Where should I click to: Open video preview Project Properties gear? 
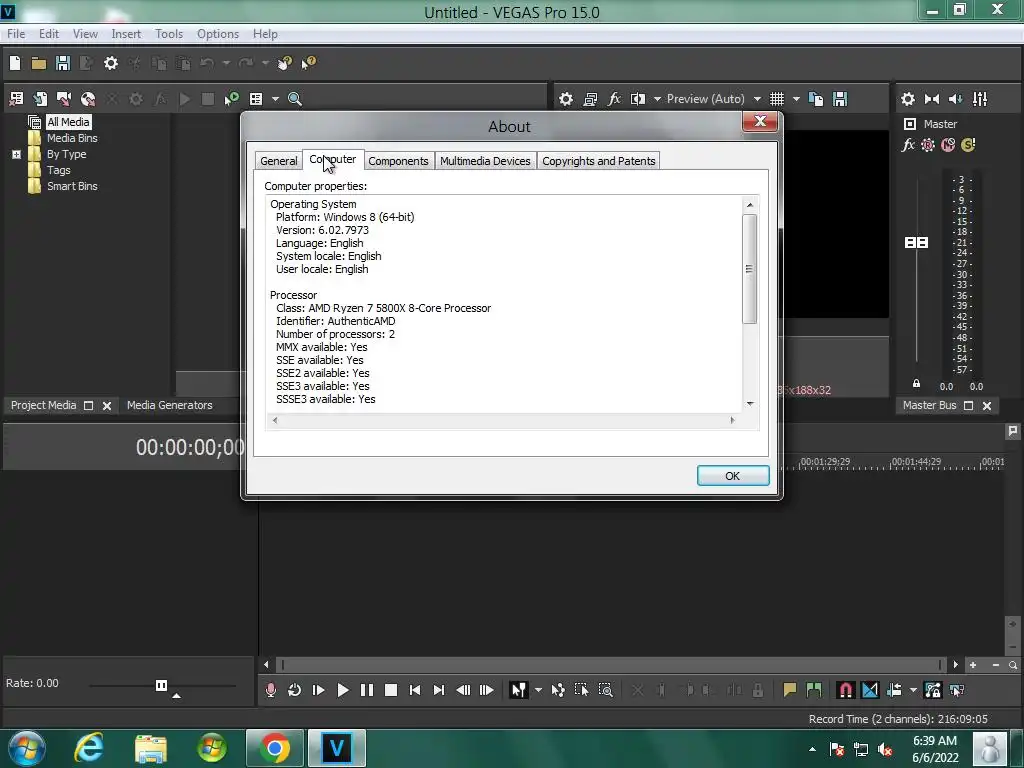click(566, 99)
